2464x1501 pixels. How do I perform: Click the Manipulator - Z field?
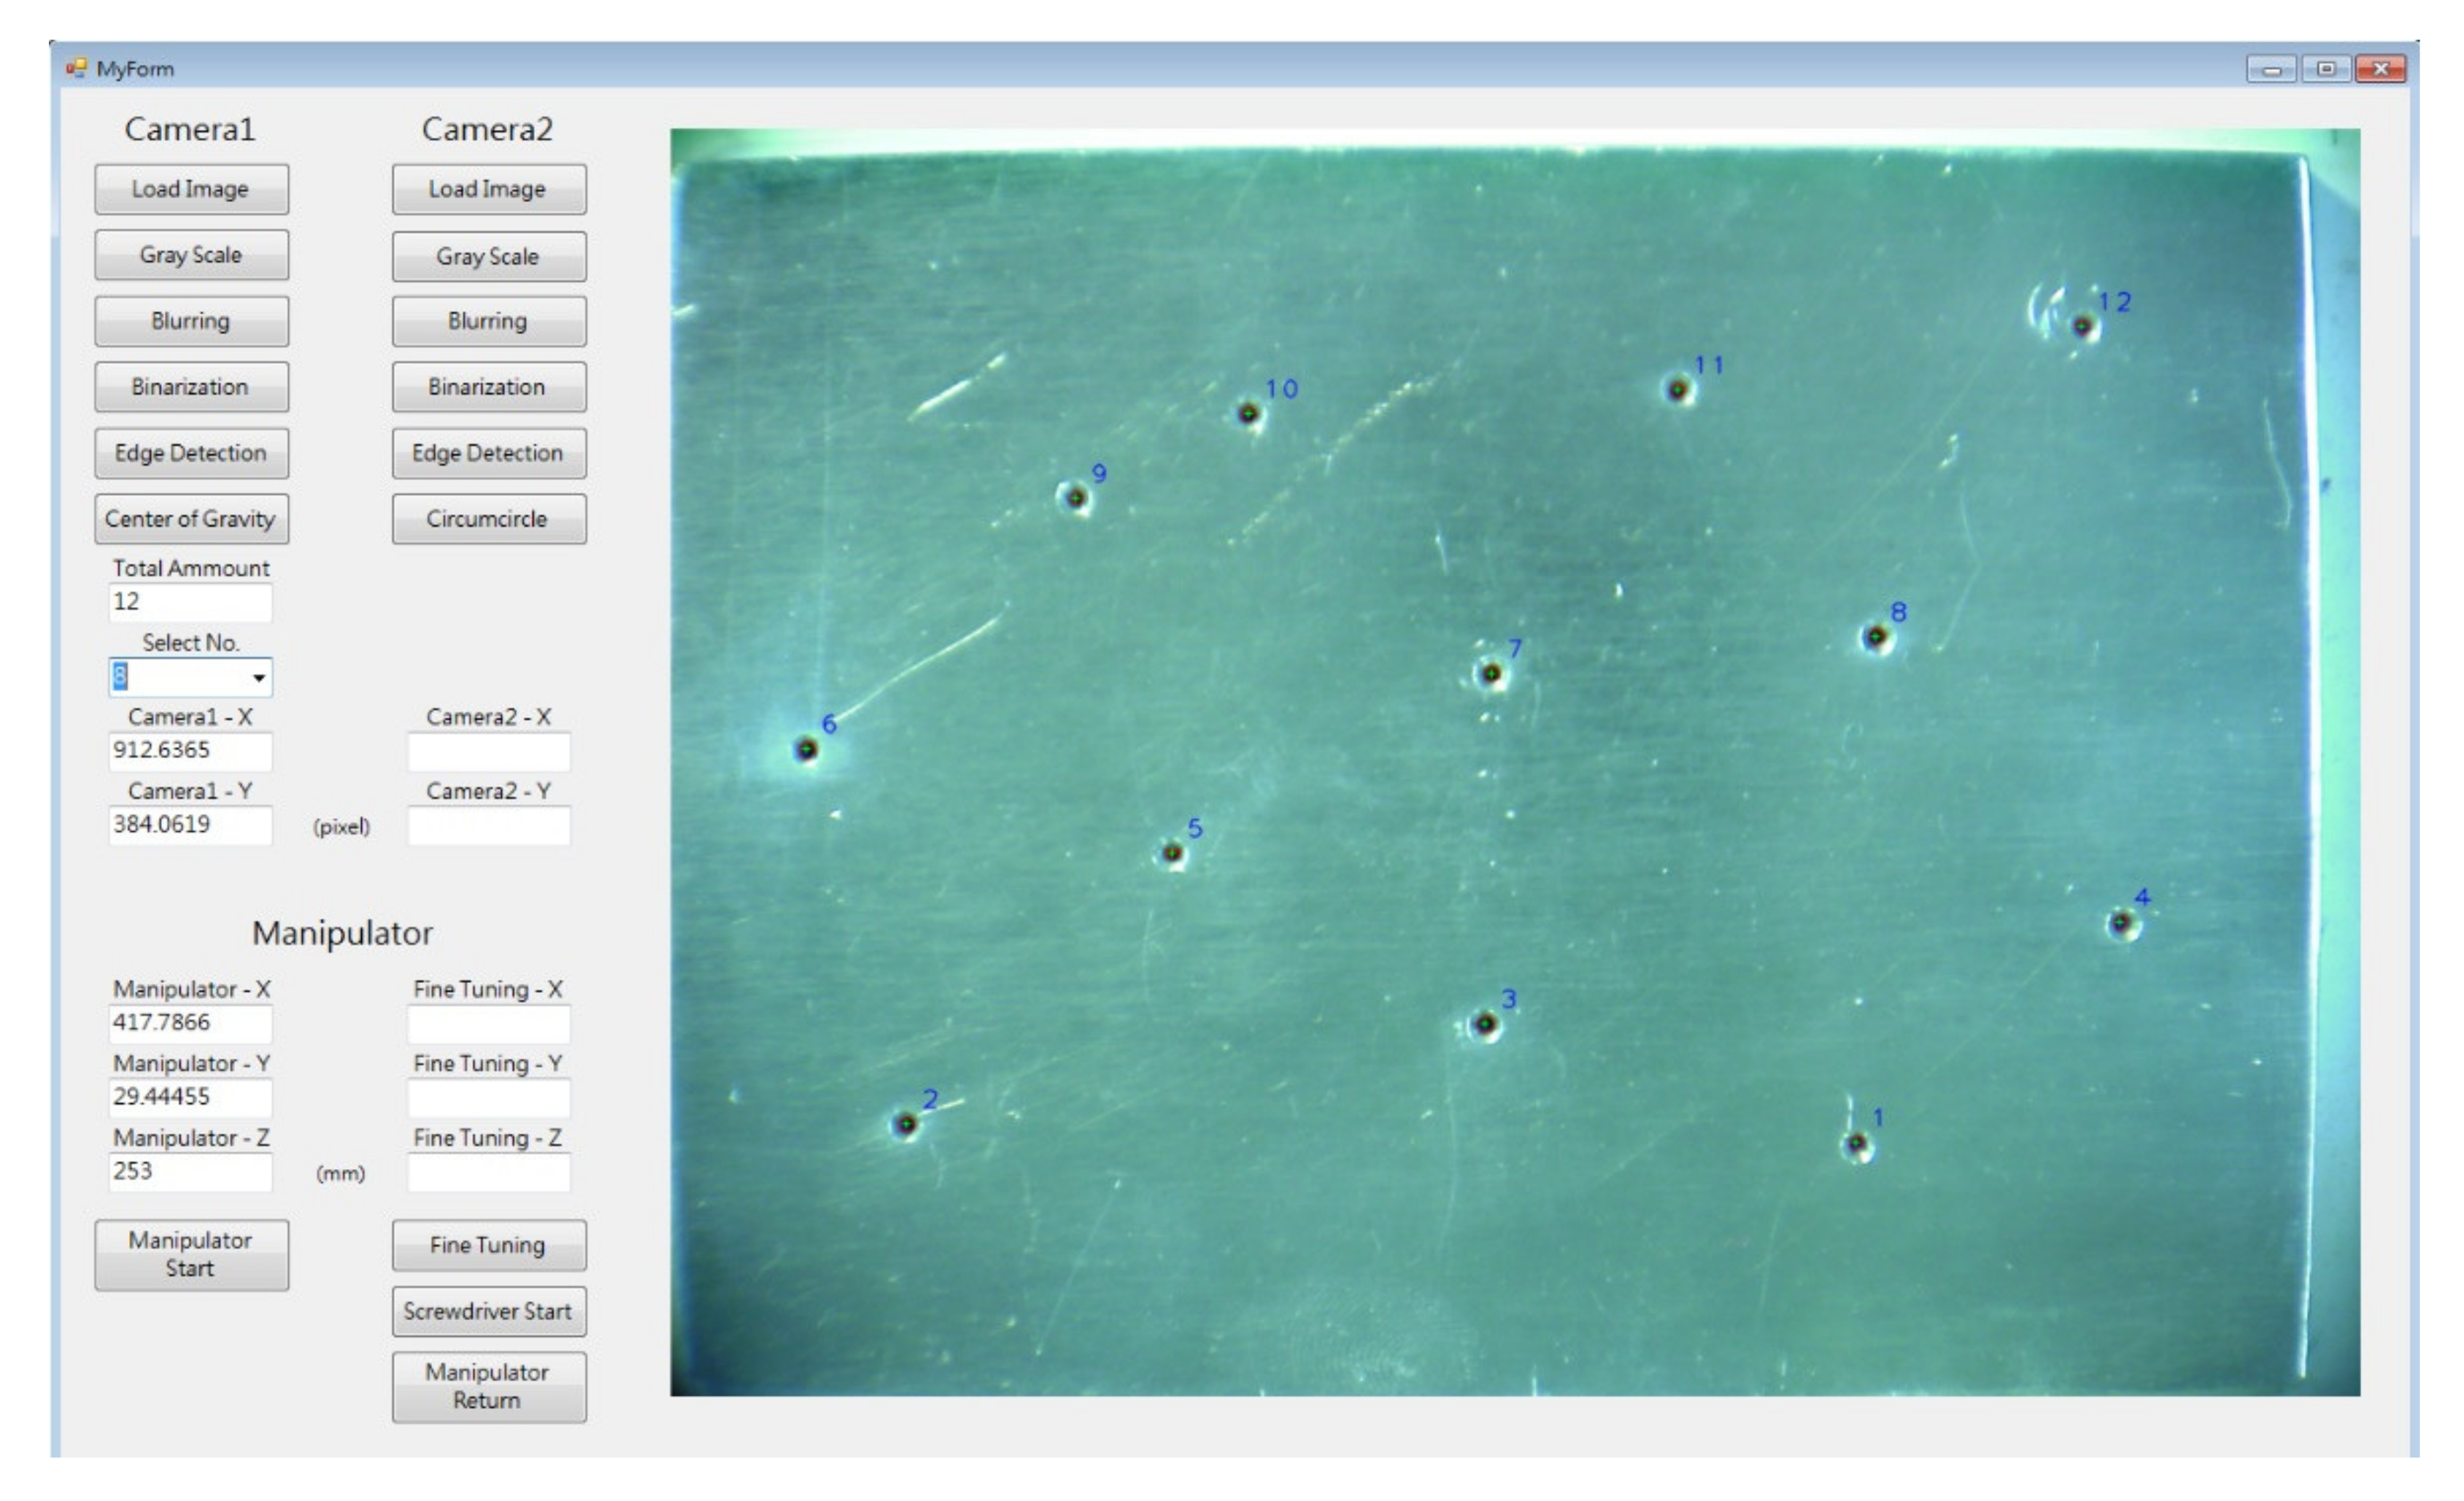(190, 1171)
